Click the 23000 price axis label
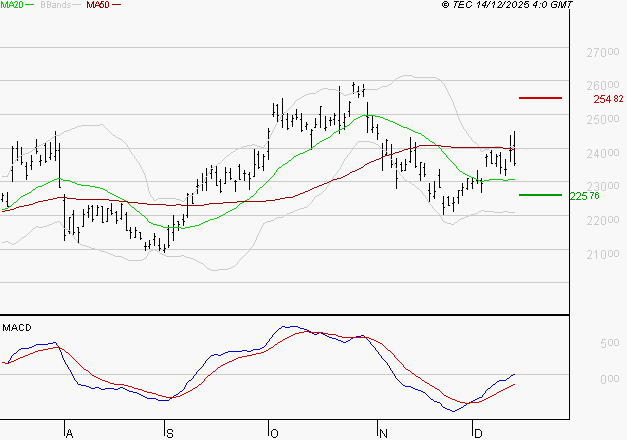The height and width of the screenshot is (440, 627). click(x=603, y=186)
